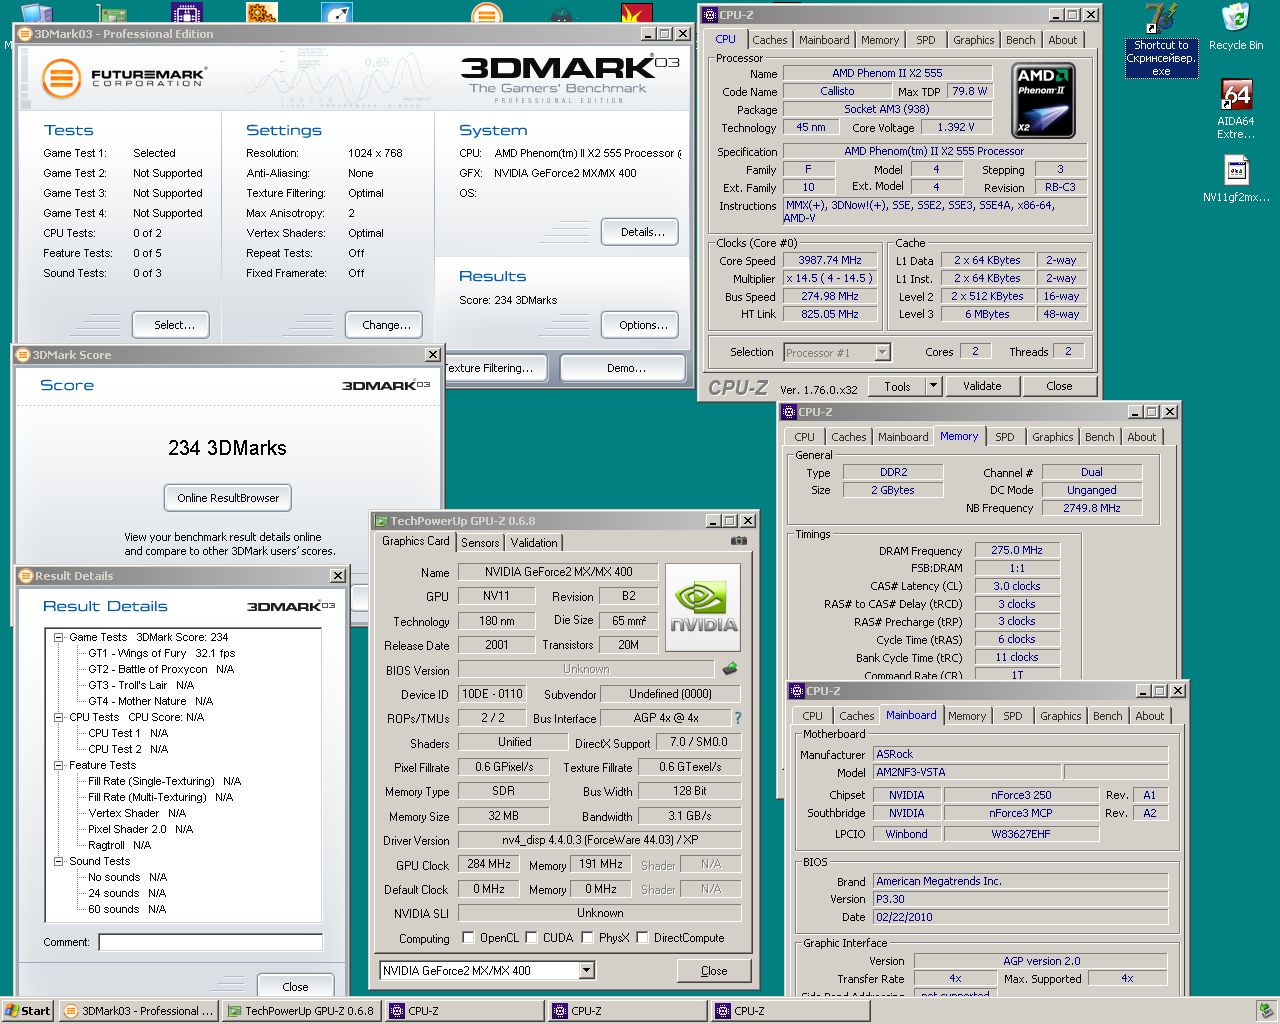Image resolution: width=1280 pixels, height=1024 pixels.
Task: Click Futuremark orange logo in 3DMark03
Action: pos(61,77)
